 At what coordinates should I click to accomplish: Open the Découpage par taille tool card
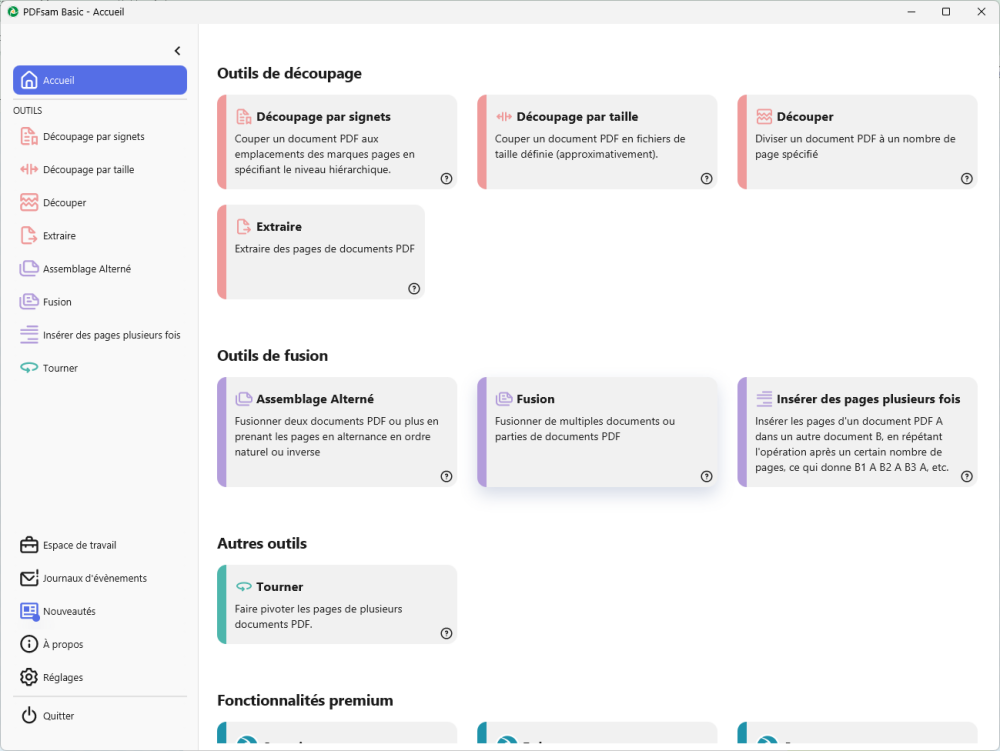[x=597, y=142]
